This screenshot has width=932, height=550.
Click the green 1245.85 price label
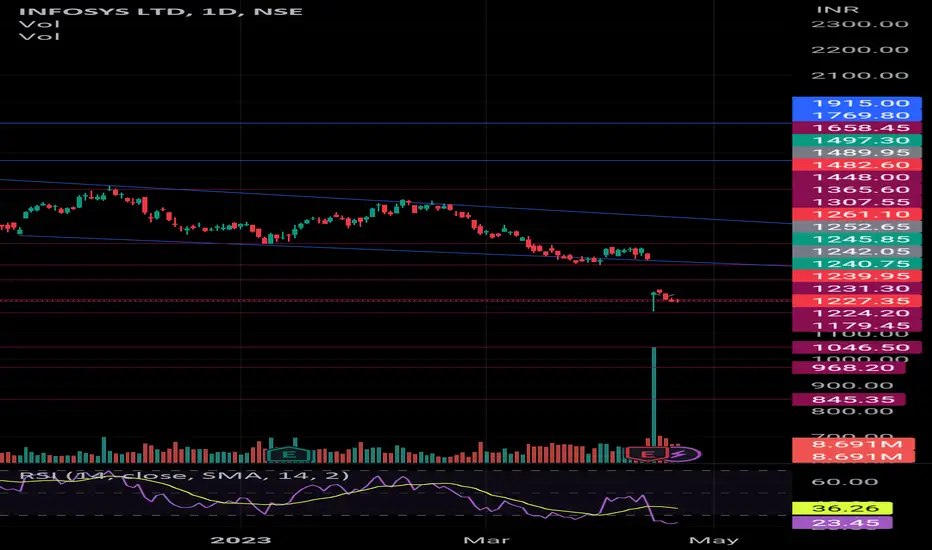click(857, 239)
